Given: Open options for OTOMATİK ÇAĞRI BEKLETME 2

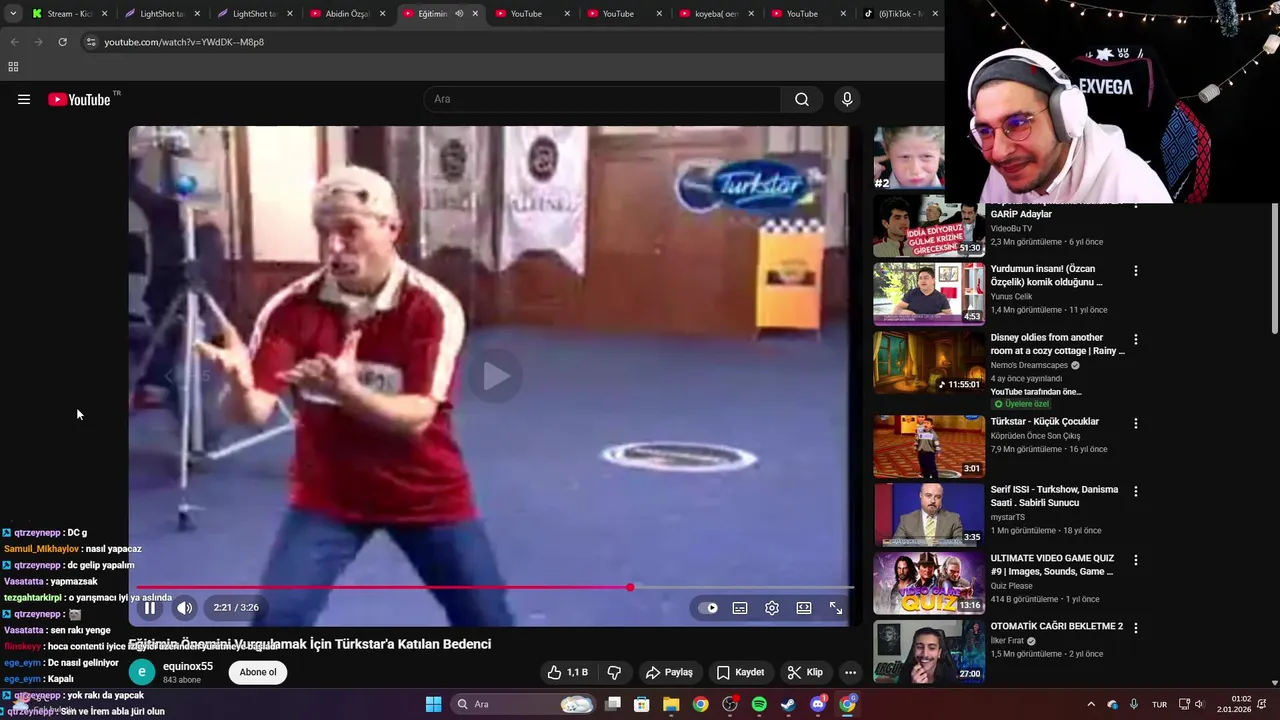Looking at the screenshot, I should click(1136, 628).
